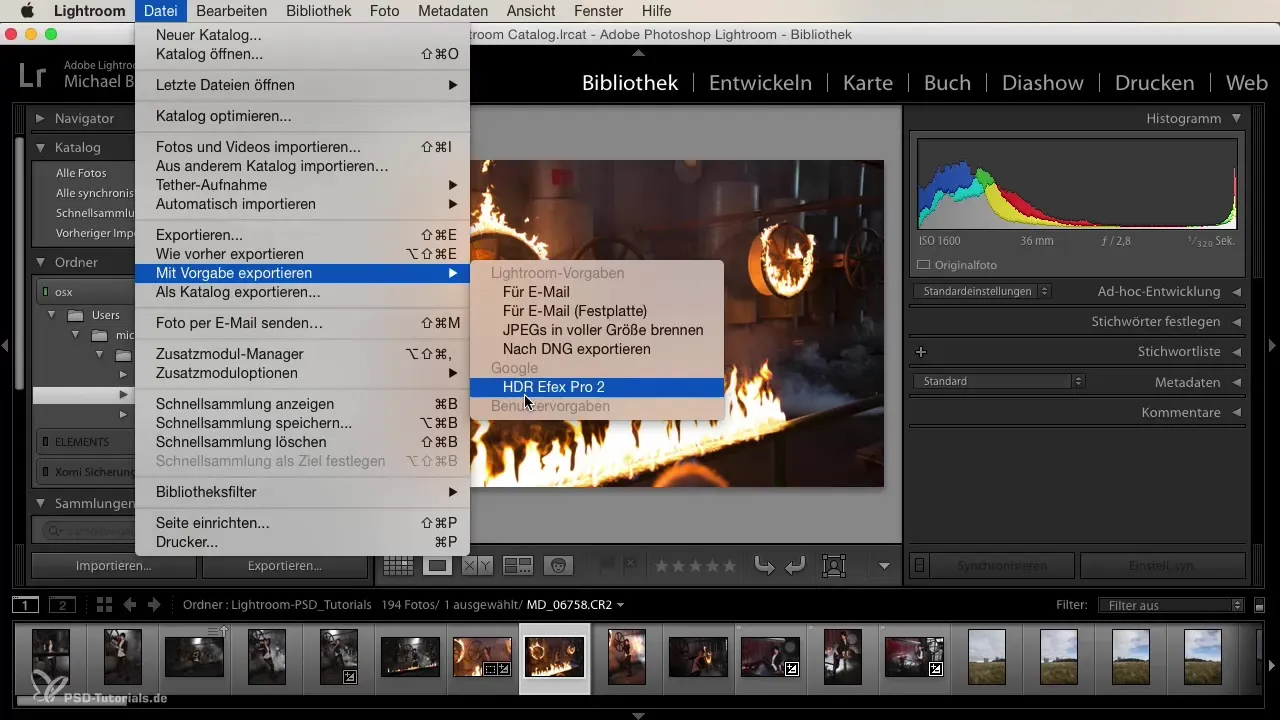Select the crop frame overlay tool
Viewport: 1280px width, 720px height.
[x=833, y=566]
